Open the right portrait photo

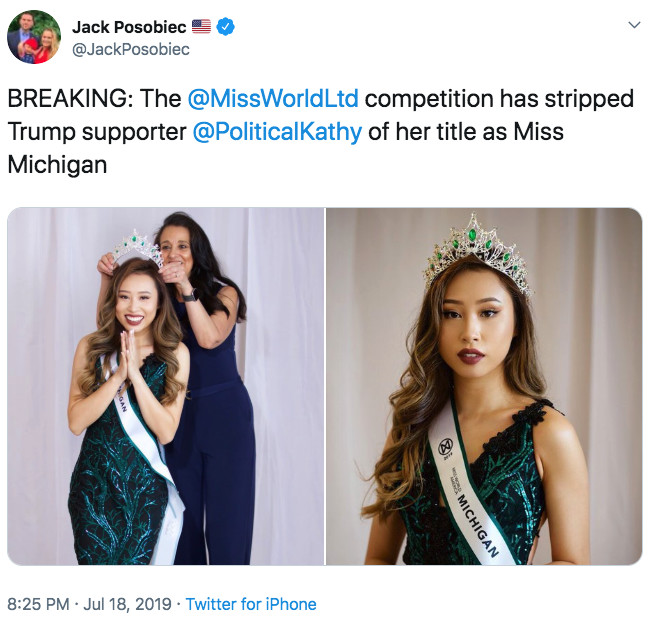(x=484, y=386)
